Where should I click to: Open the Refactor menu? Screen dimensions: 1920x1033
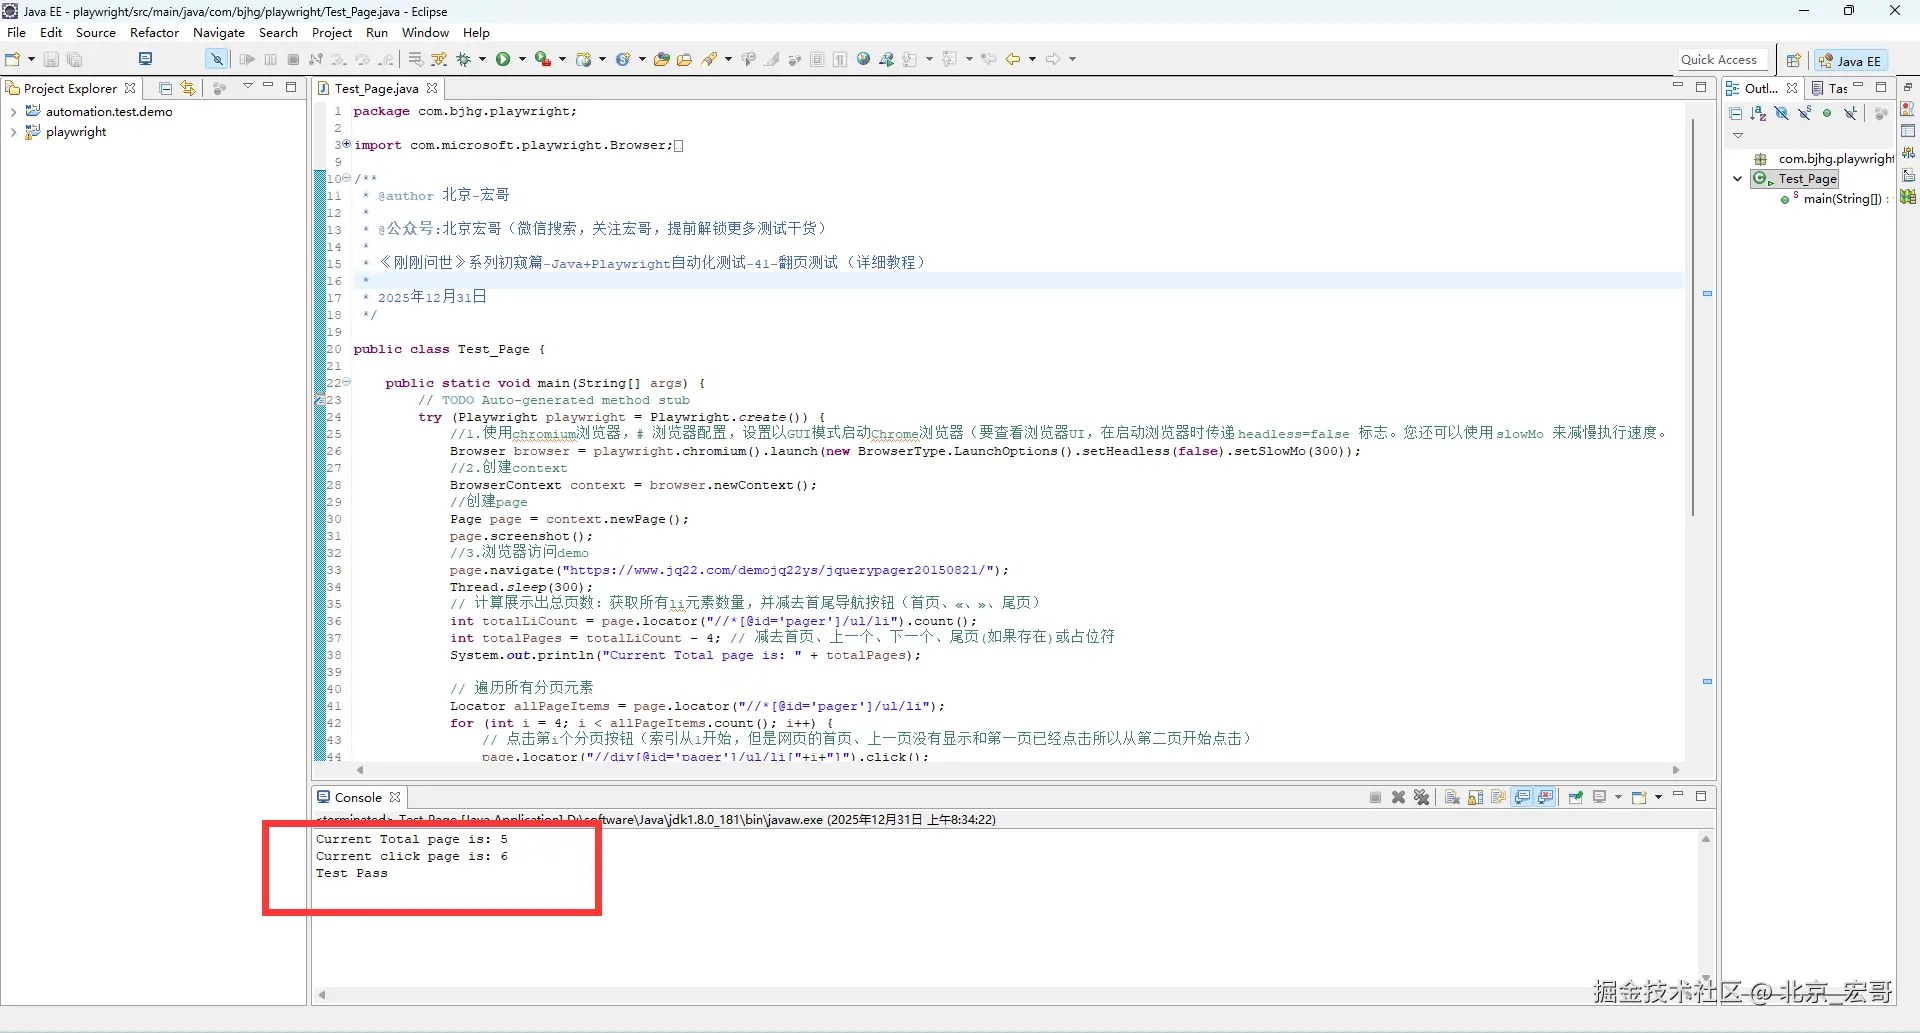click(154, 33)
